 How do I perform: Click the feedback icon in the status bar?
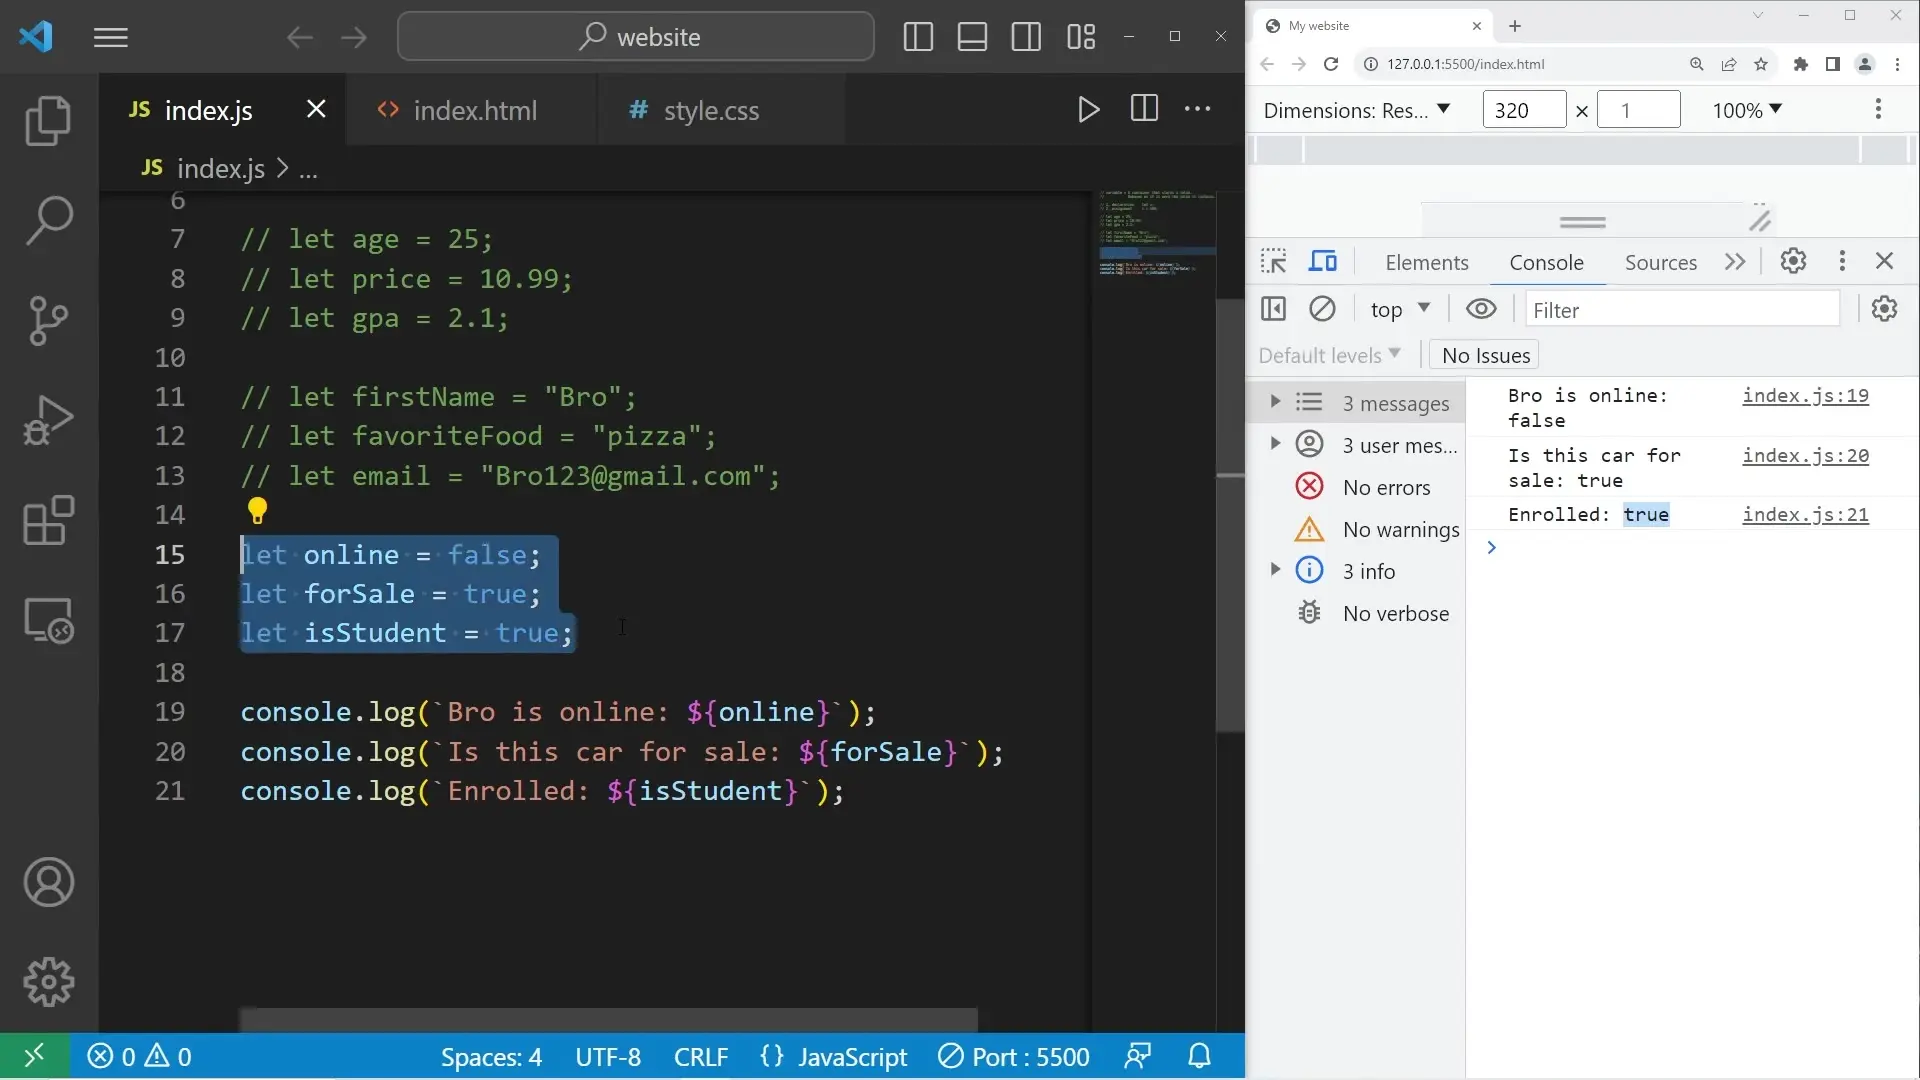coord(1138,1056)
